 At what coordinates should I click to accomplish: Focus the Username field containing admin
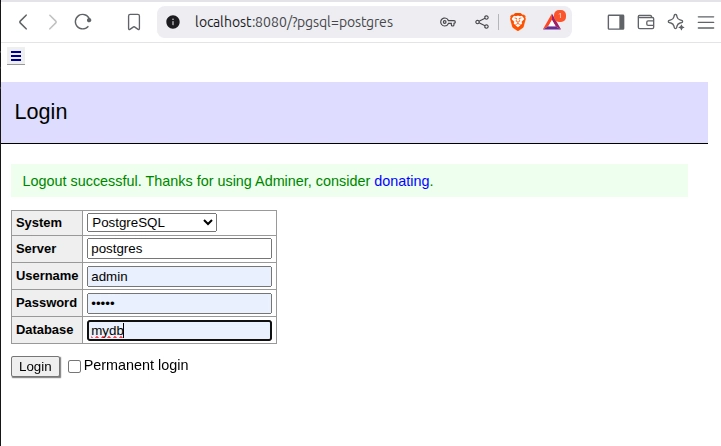coord(179,276)
